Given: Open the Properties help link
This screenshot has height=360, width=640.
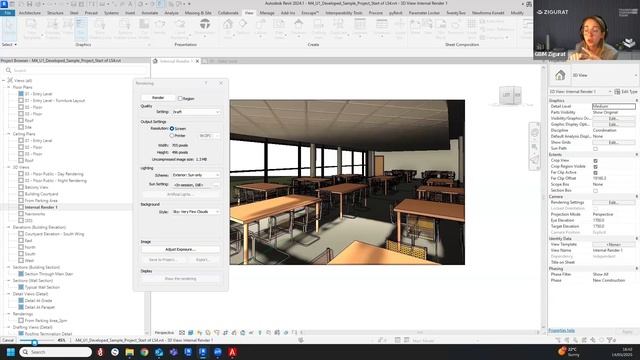Looking at the screenshot, I should click(562, 331).
